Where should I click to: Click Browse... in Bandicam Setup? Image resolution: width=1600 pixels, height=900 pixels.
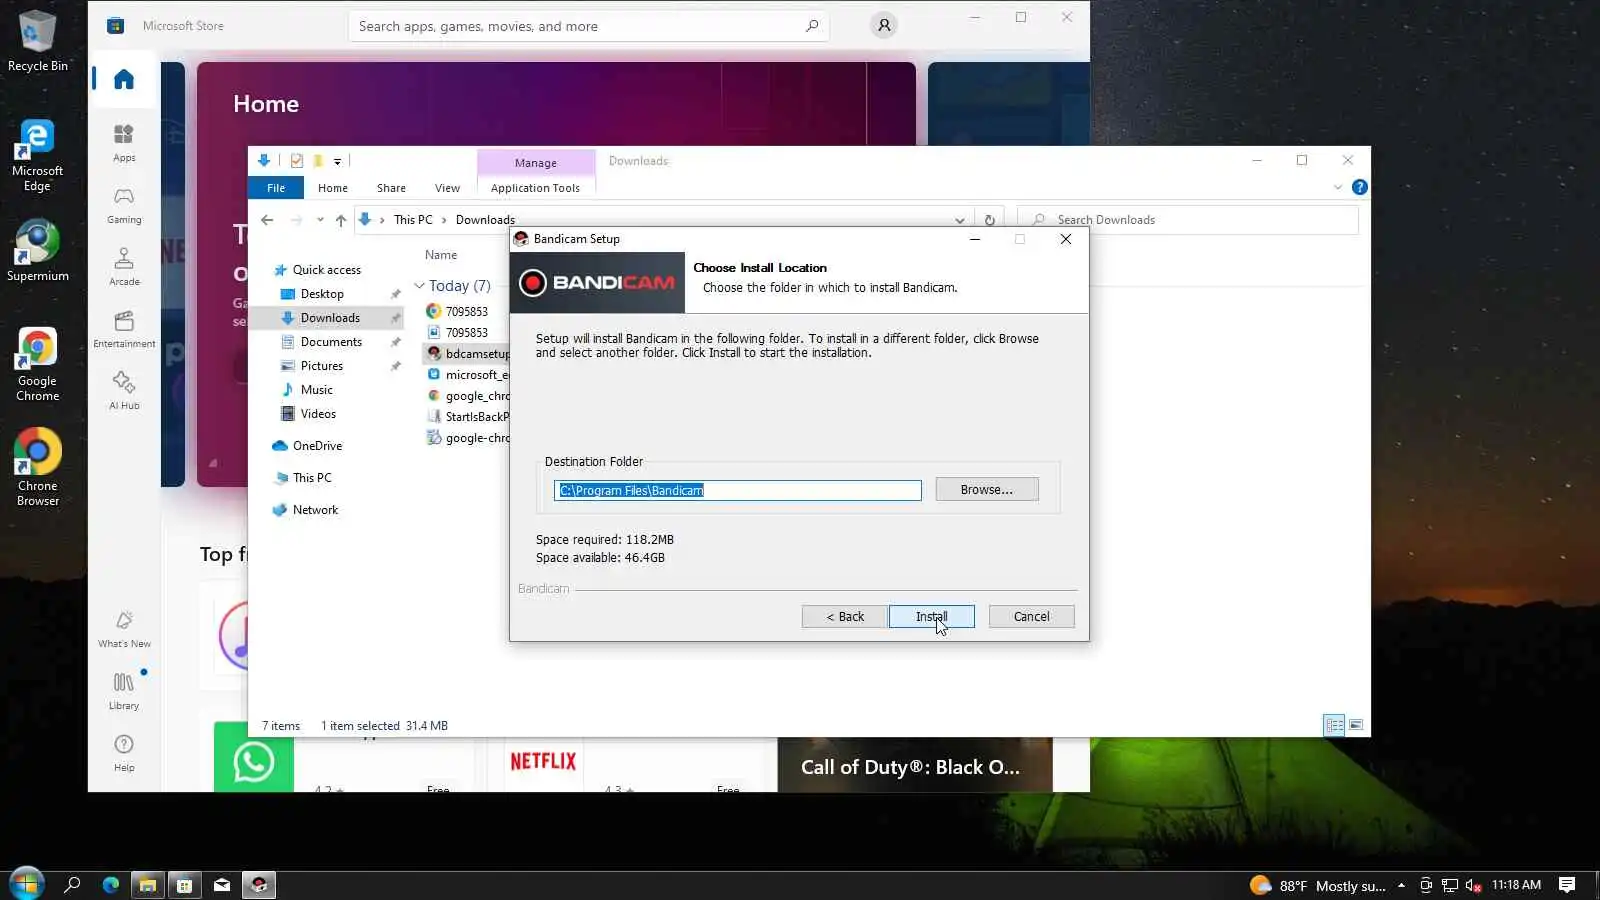(x=987, y=489)
